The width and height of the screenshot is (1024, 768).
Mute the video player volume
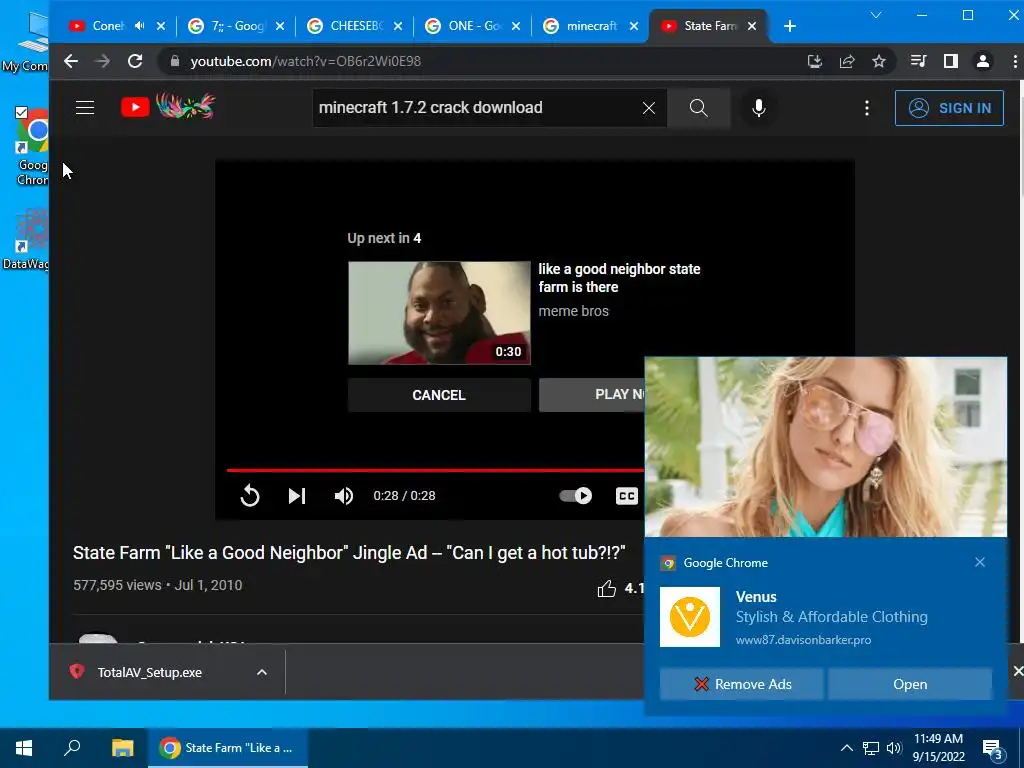tap(344, 496)
